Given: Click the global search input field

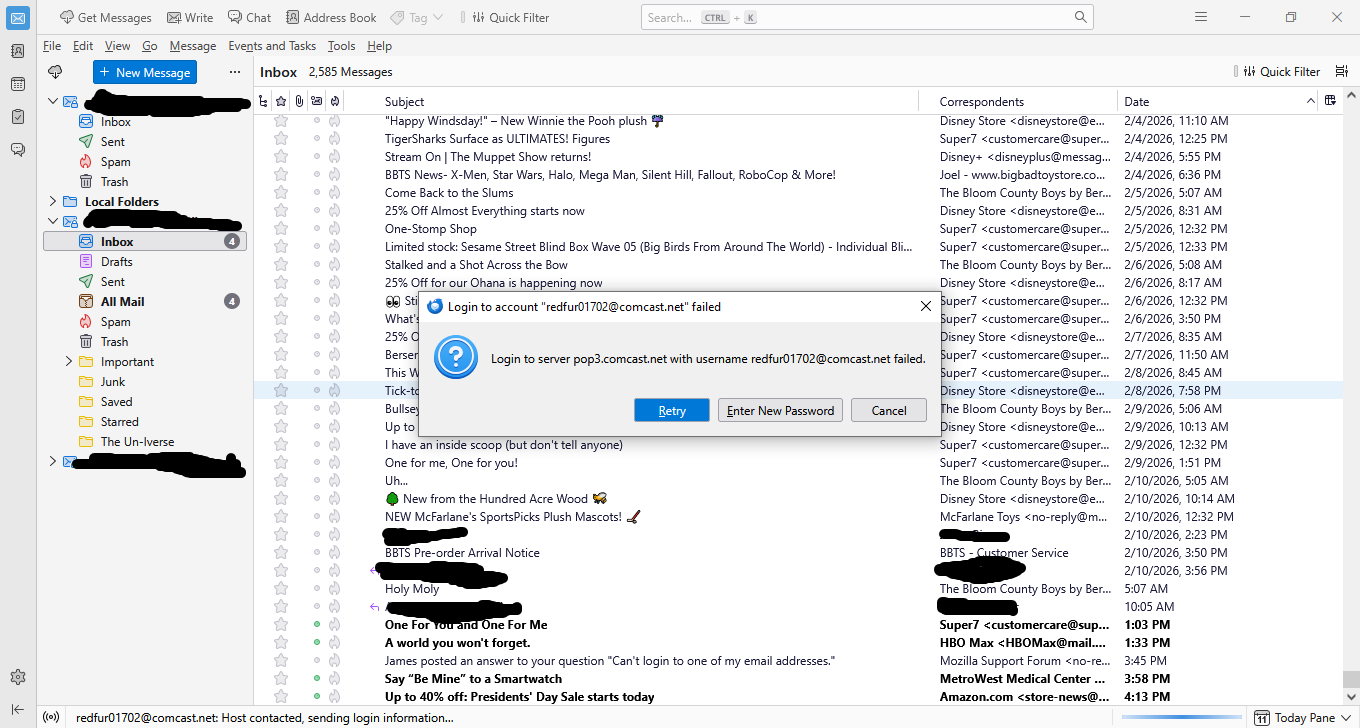Looking at the screenshot, I should pos(860,17).
